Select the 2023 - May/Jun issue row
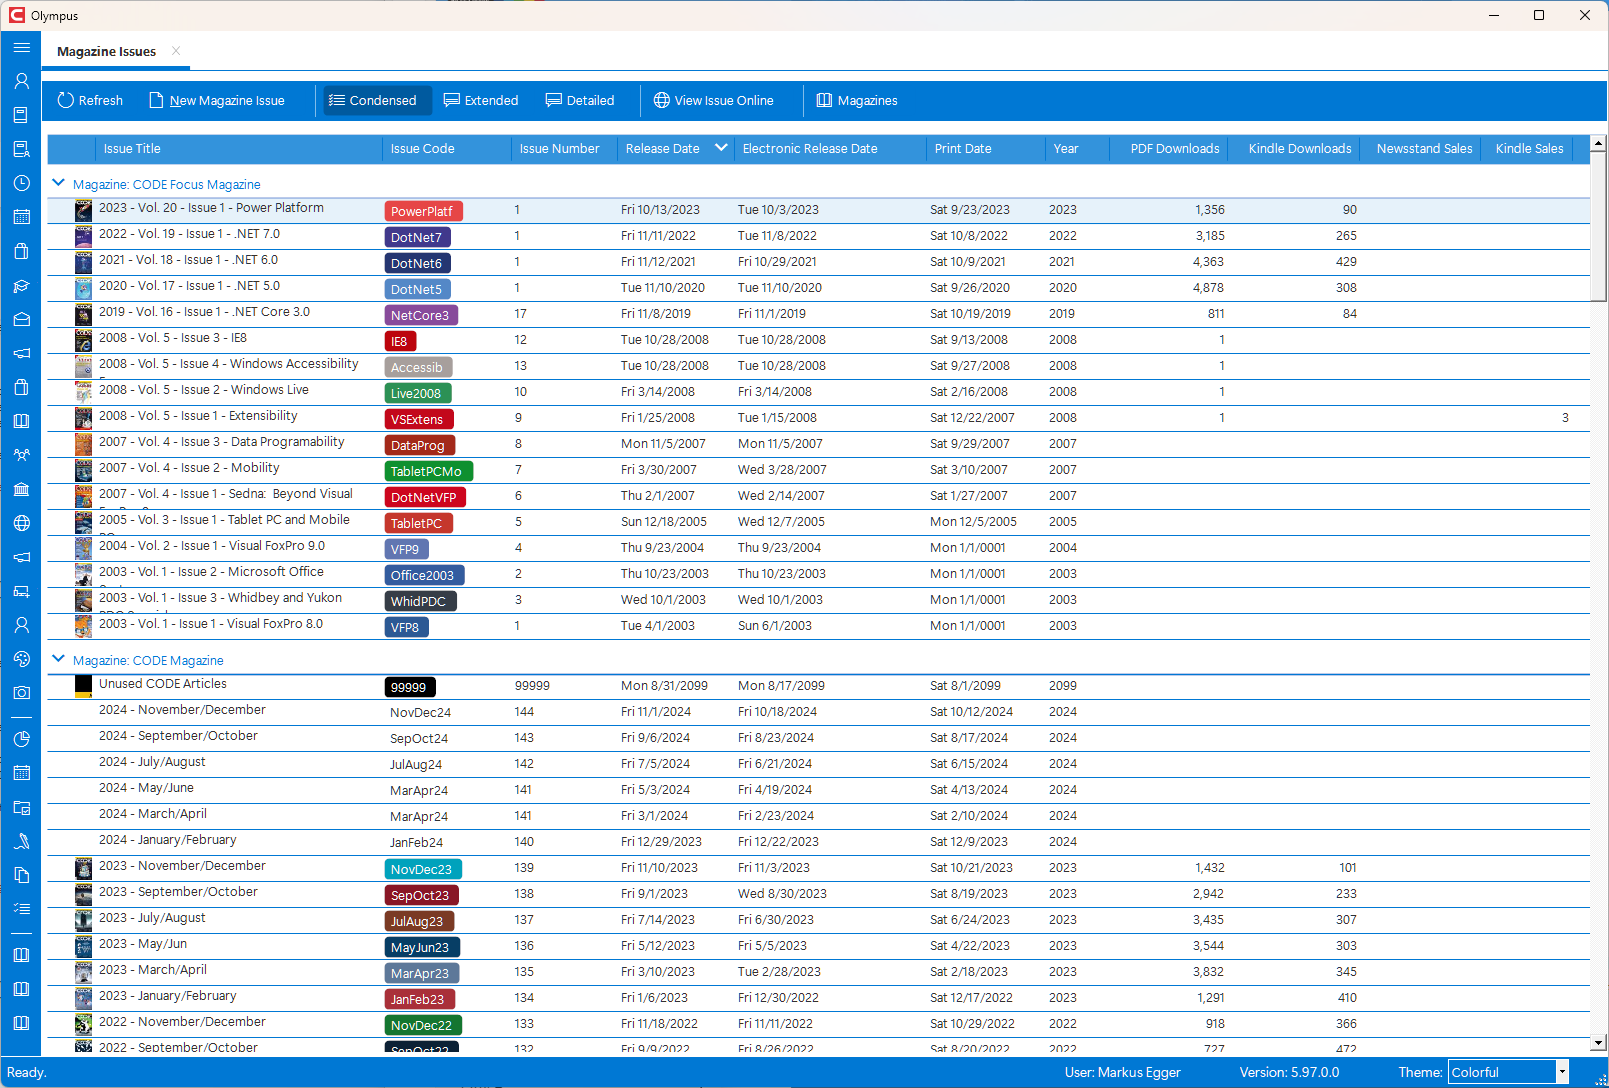Screen dimensions: 1609x1088 [818, 946]
